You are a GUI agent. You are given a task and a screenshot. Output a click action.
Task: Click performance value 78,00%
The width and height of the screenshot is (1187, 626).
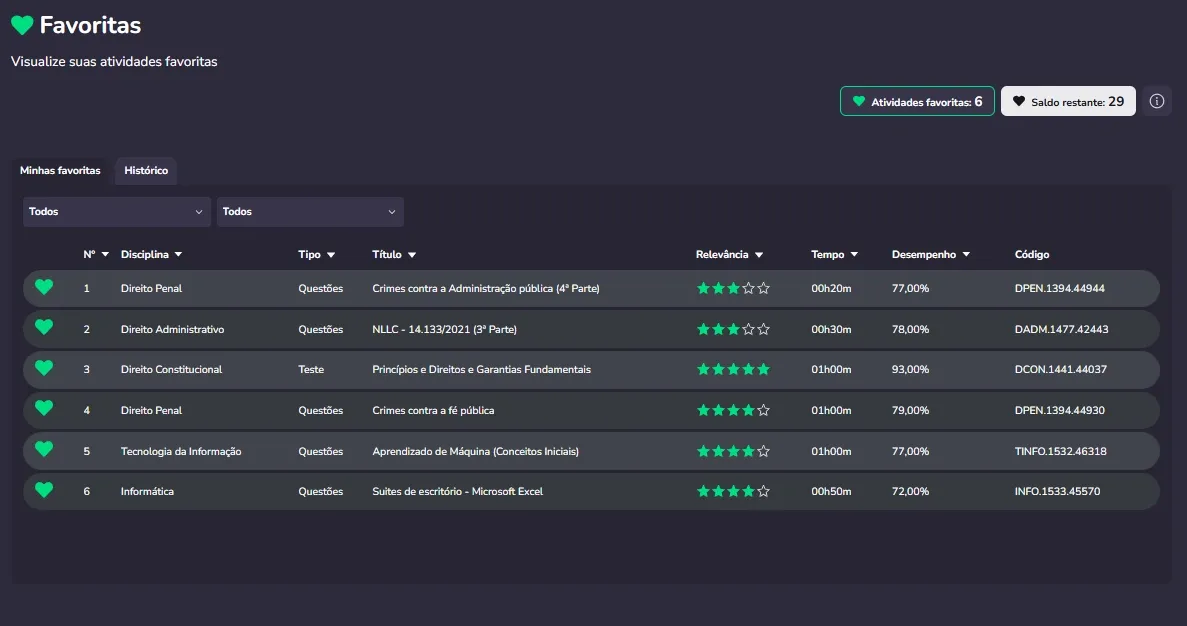coord(910,329)
